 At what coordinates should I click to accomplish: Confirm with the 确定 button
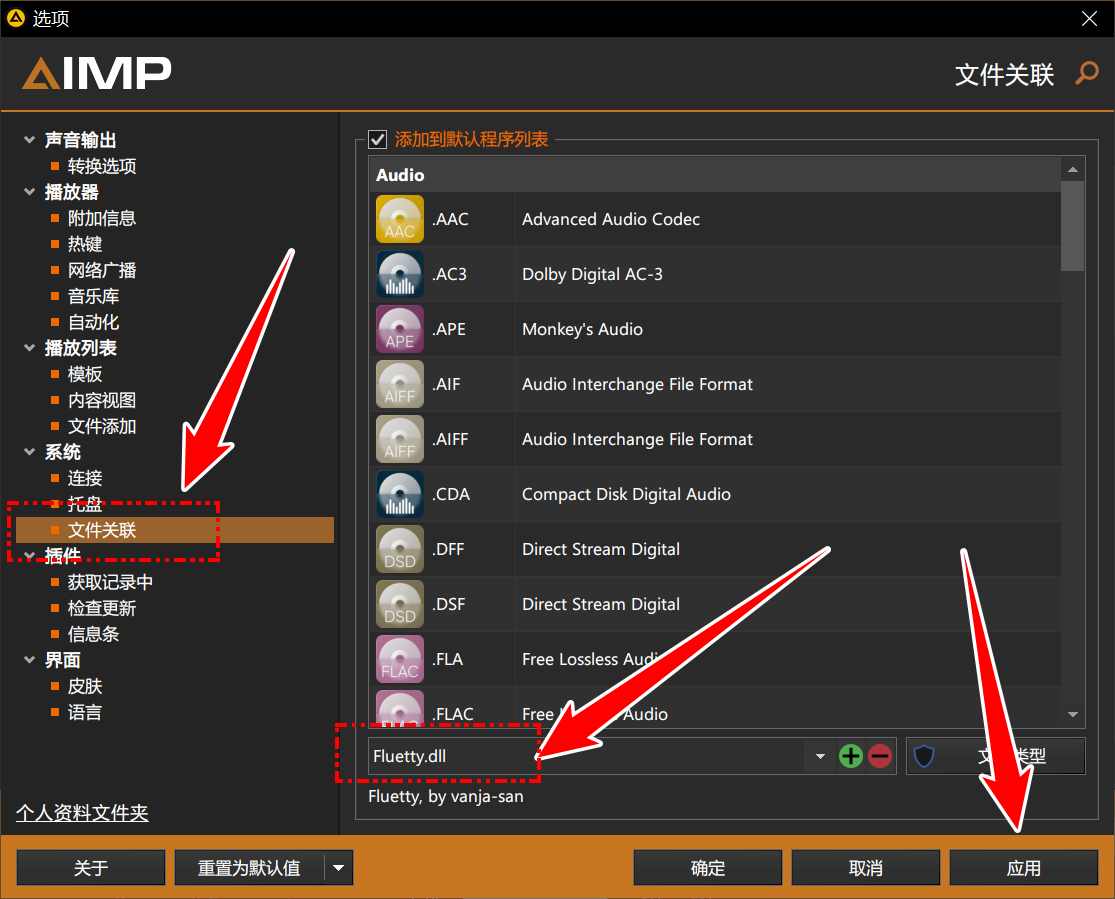coord(708,868)
